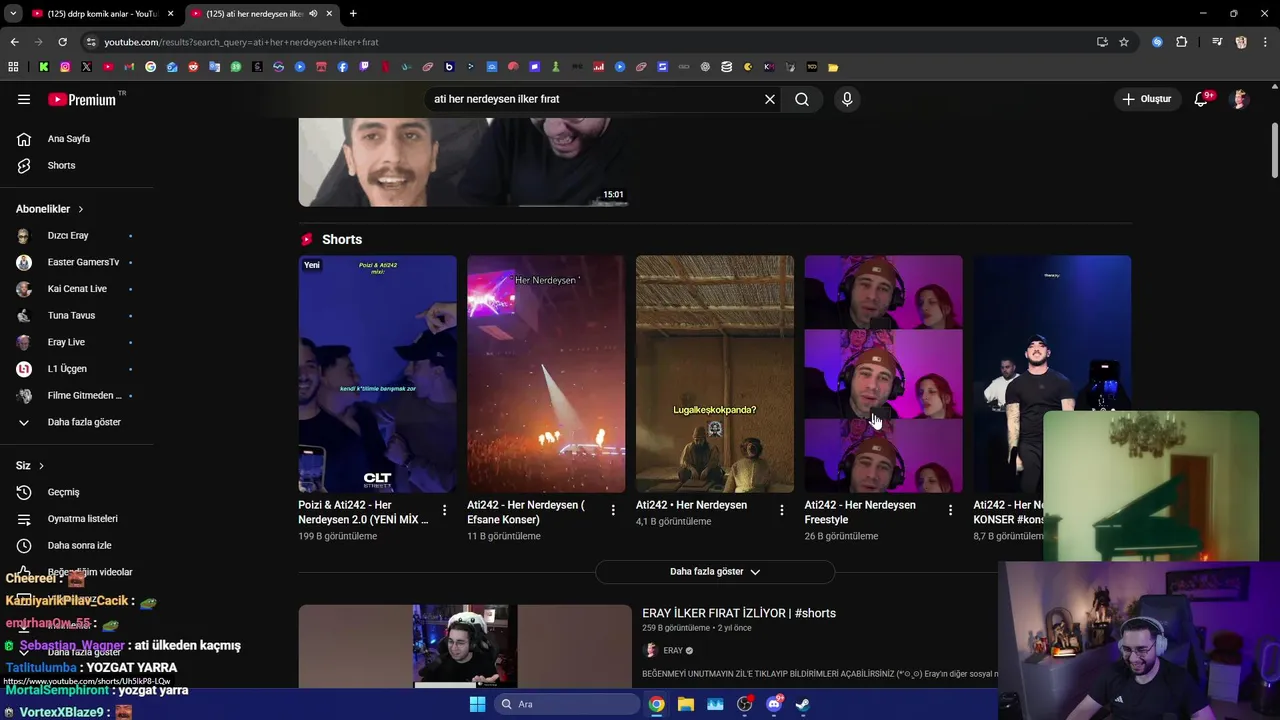Click the Oluştur create button
The width and height of the screenshot is (1280, 720).
click(1146, 99)
